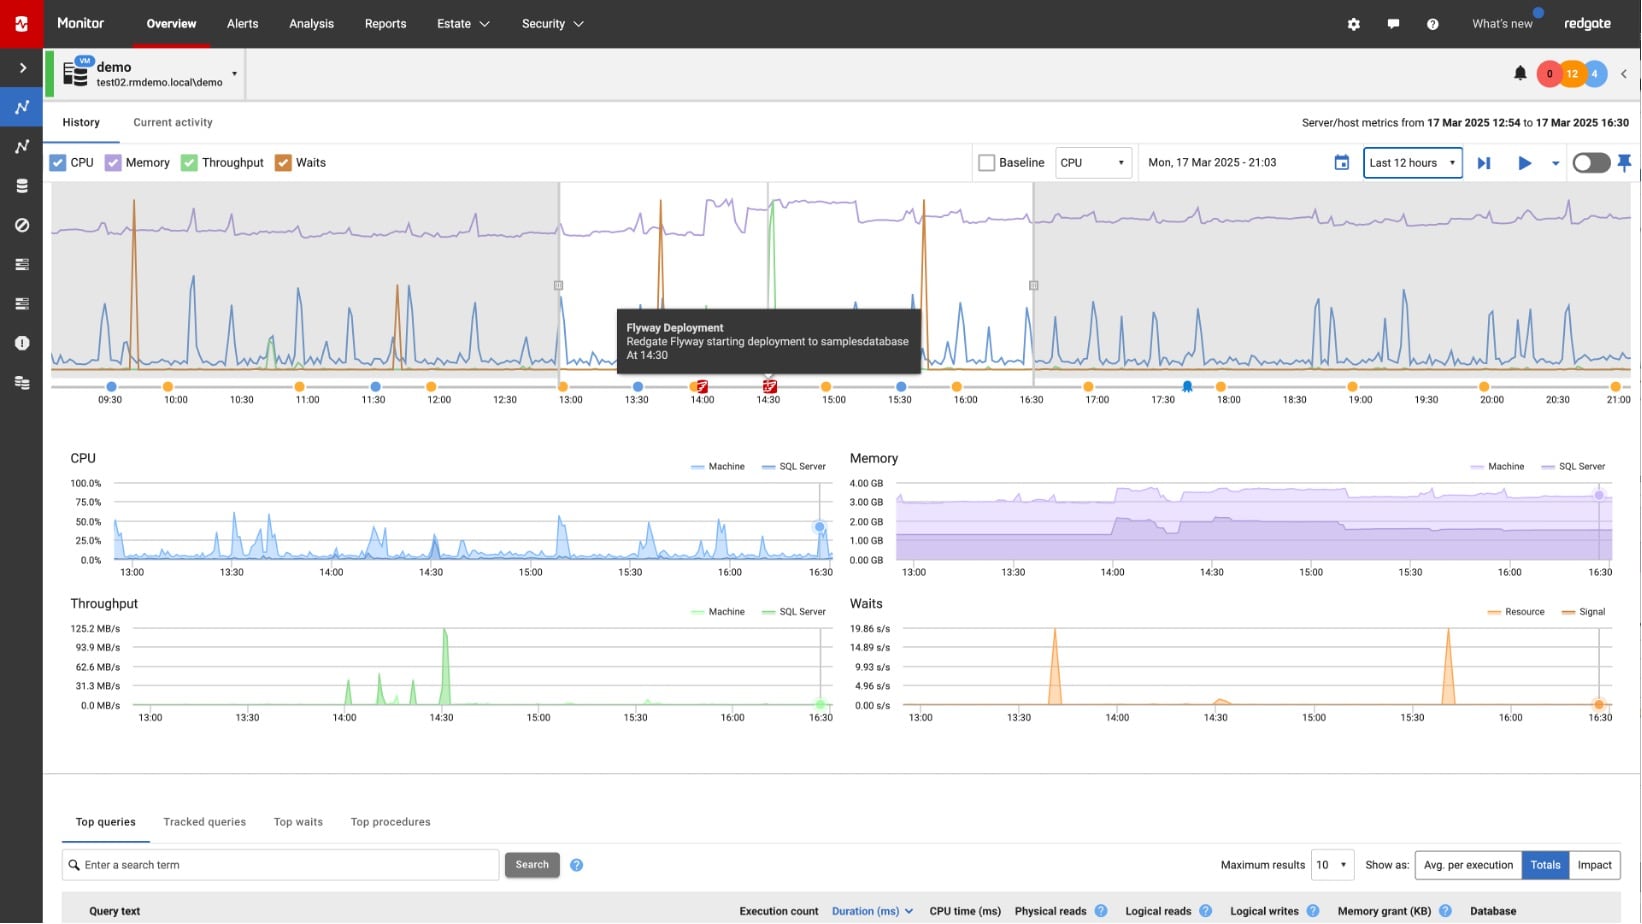
Task: Open the Analysis tab
Action: 311,24
